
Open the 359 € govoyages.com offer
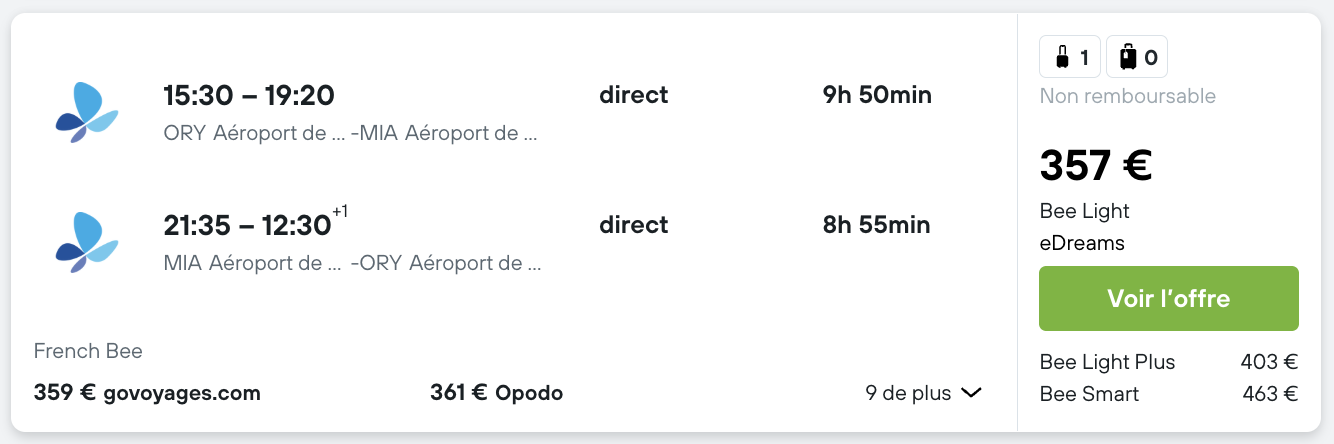pos(147,393)
